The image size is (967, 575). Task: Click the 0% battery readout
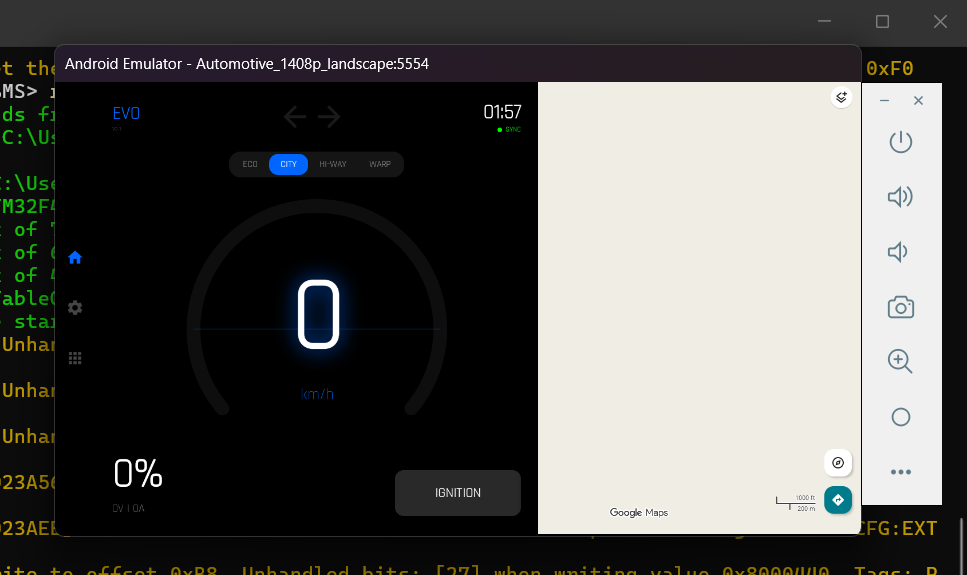point(138,474)
